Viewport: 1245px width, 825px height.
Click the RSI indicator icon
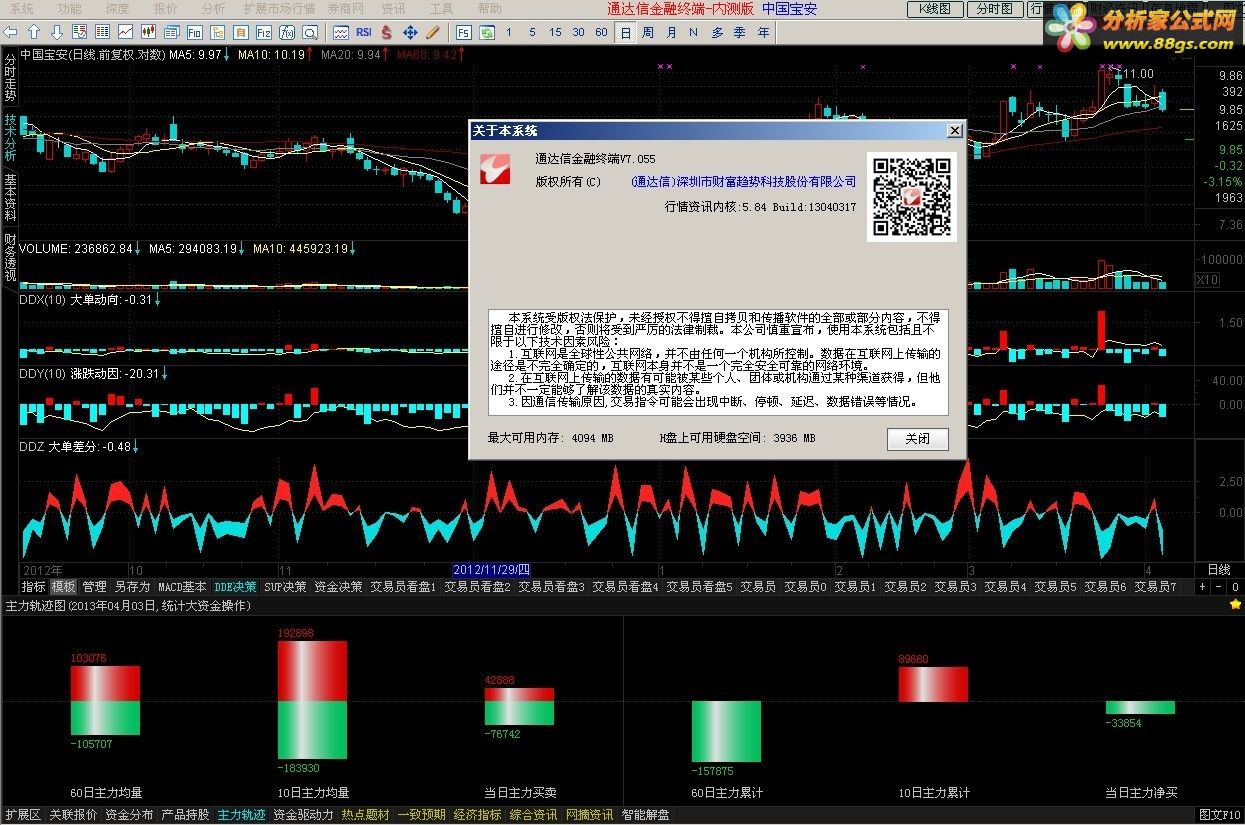pyautogui.click(x=364, y=32)
